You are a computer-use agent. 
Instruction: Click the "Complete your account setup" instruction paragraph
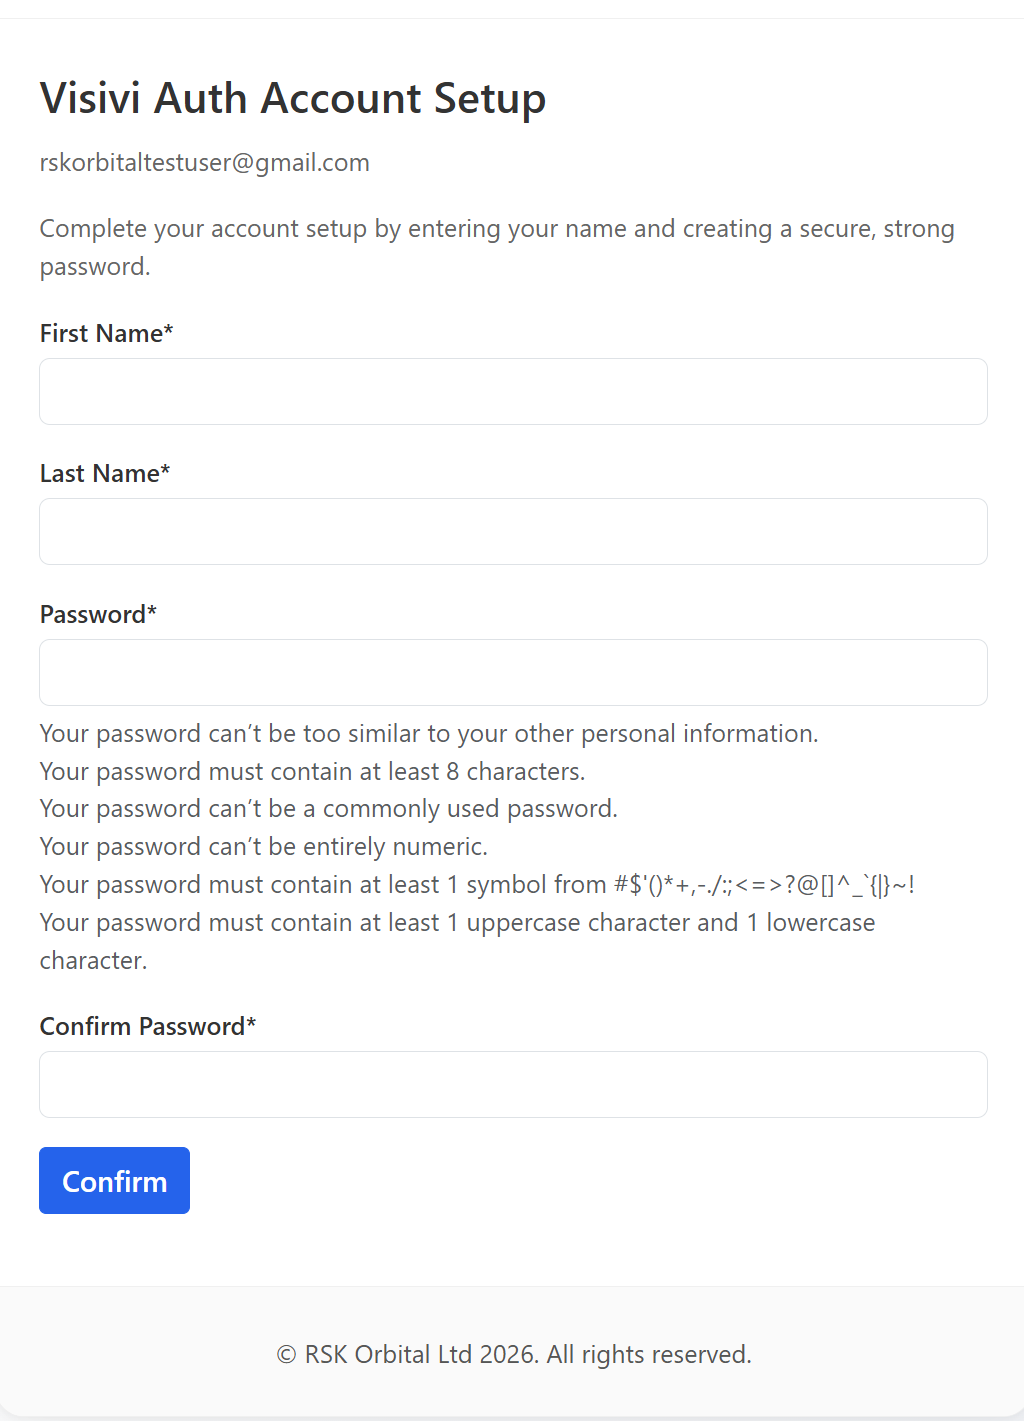[497, 247]
